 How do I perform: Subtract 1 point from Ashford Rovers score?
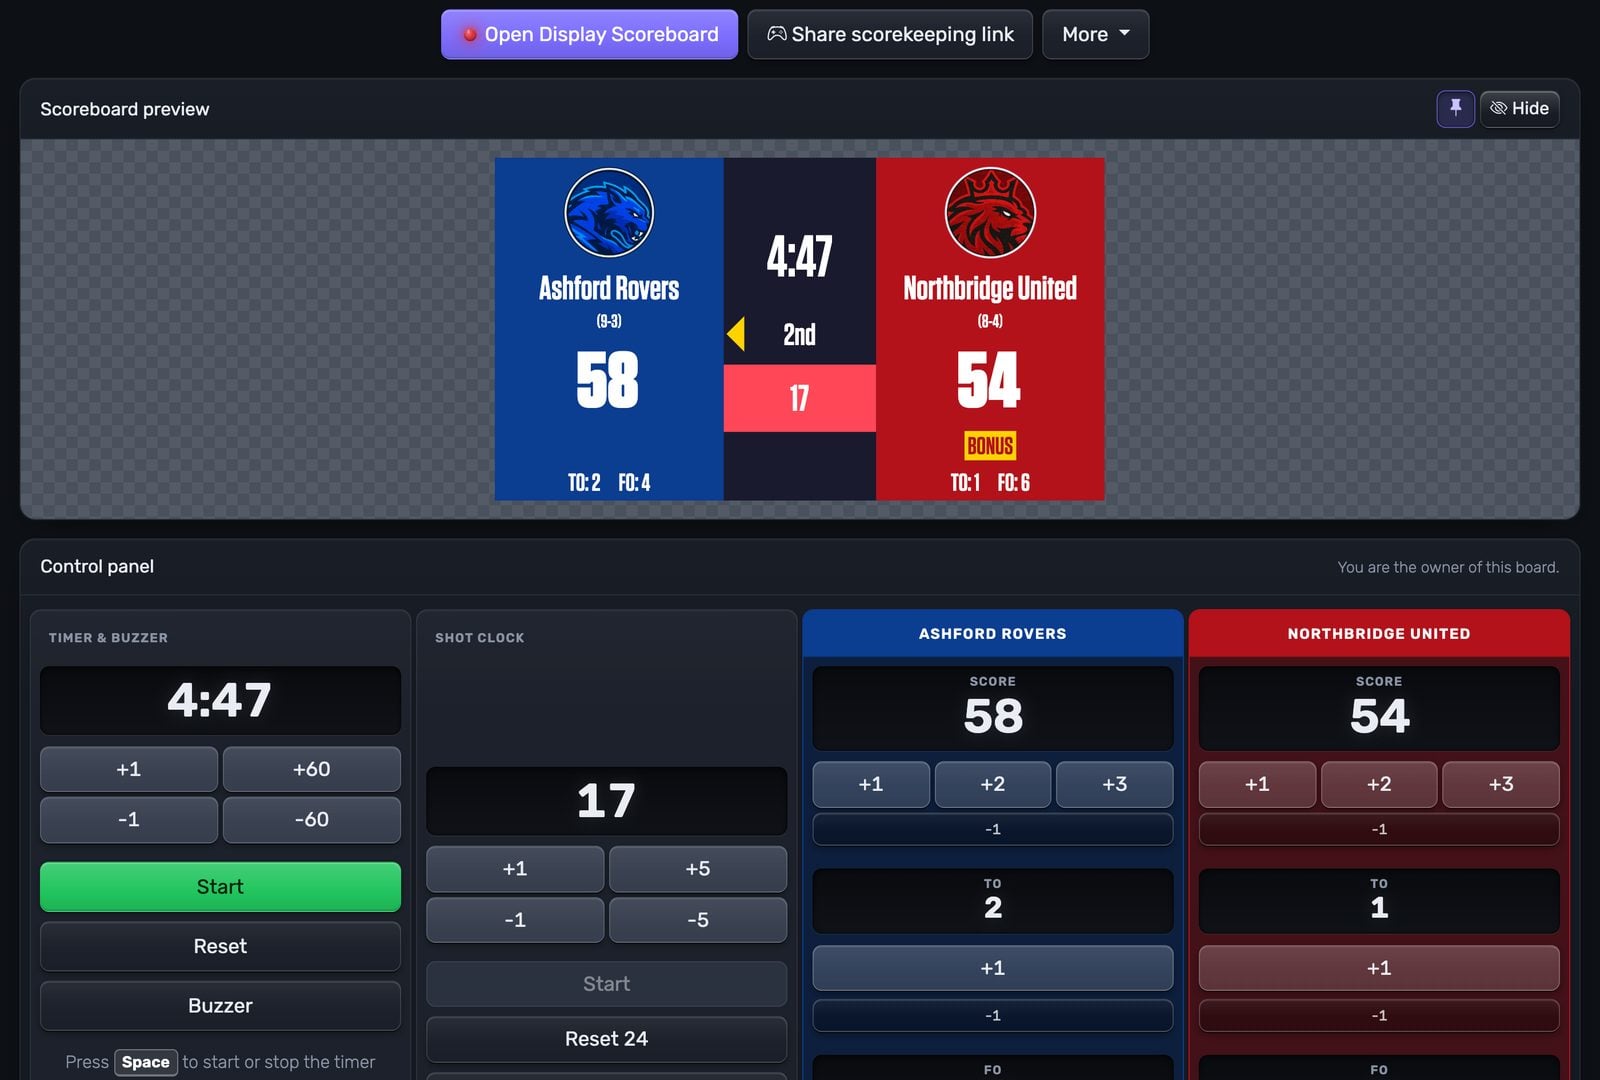click(993, 829)
